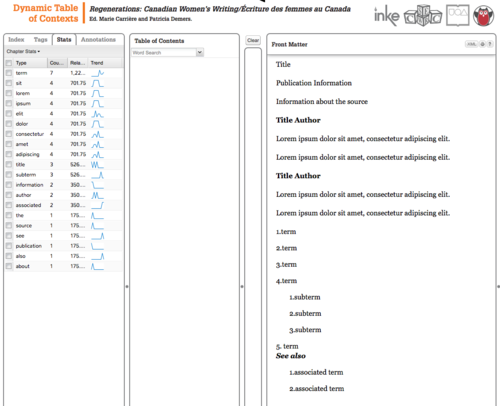Check the box for 'adipiscing' row

9,154
